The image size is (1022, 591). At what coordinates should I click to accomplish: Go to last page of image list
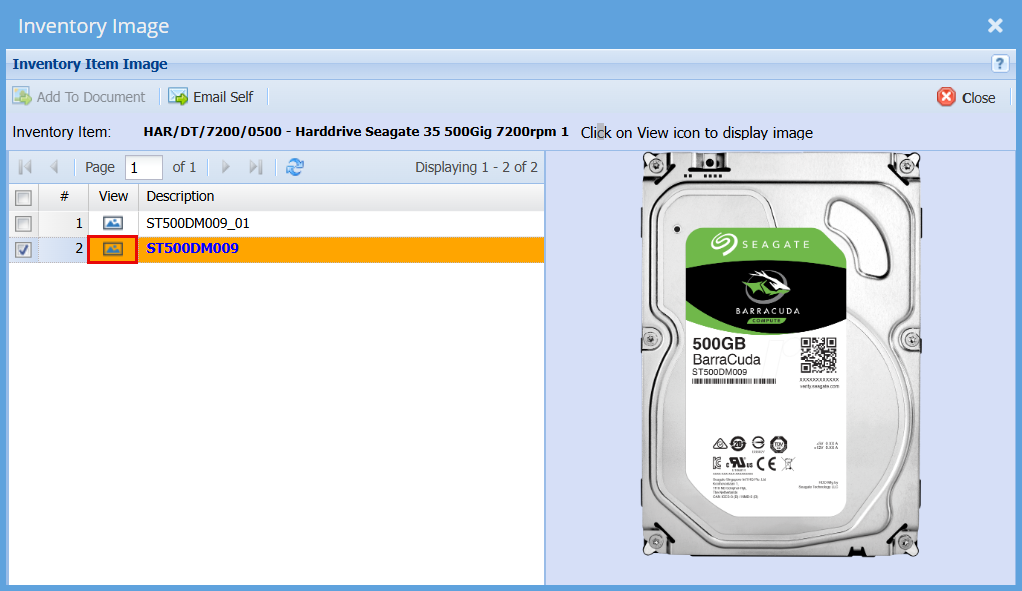click(x=256, y=167)
